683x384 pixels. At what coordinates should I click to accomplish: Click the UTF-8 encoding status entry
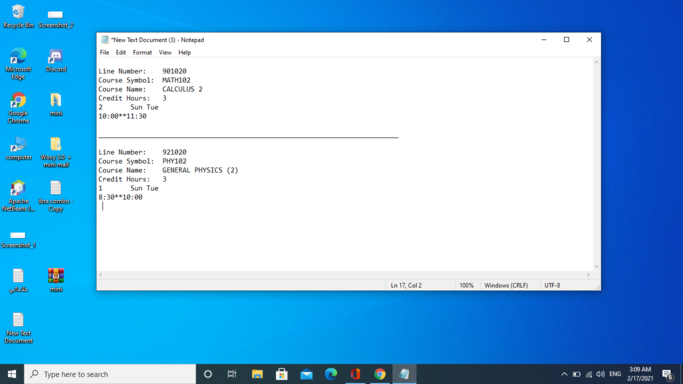pos(552,285)
